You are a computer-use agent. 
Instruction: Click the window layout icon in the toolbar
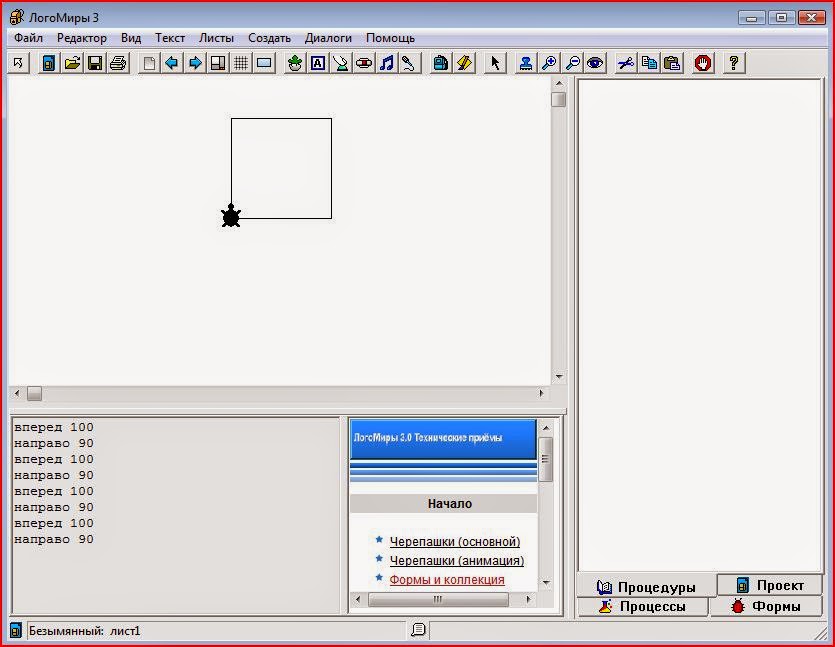click(x=218, y=63)
